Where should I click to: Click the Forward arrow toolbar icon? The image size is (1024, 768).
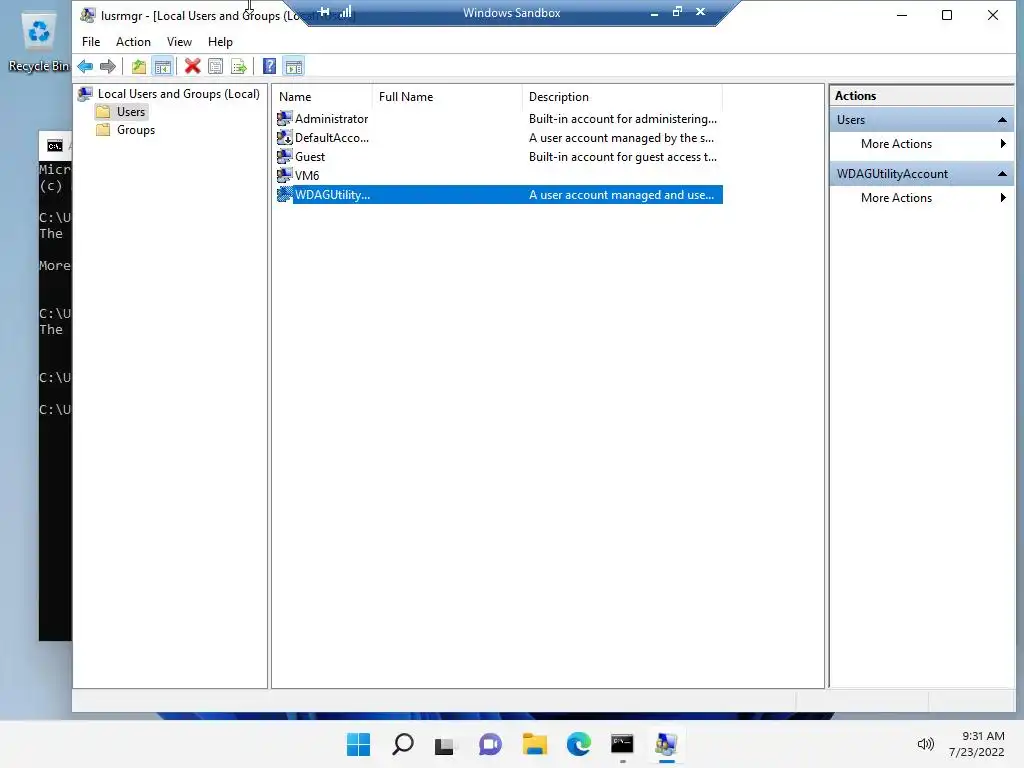[108, 66]
